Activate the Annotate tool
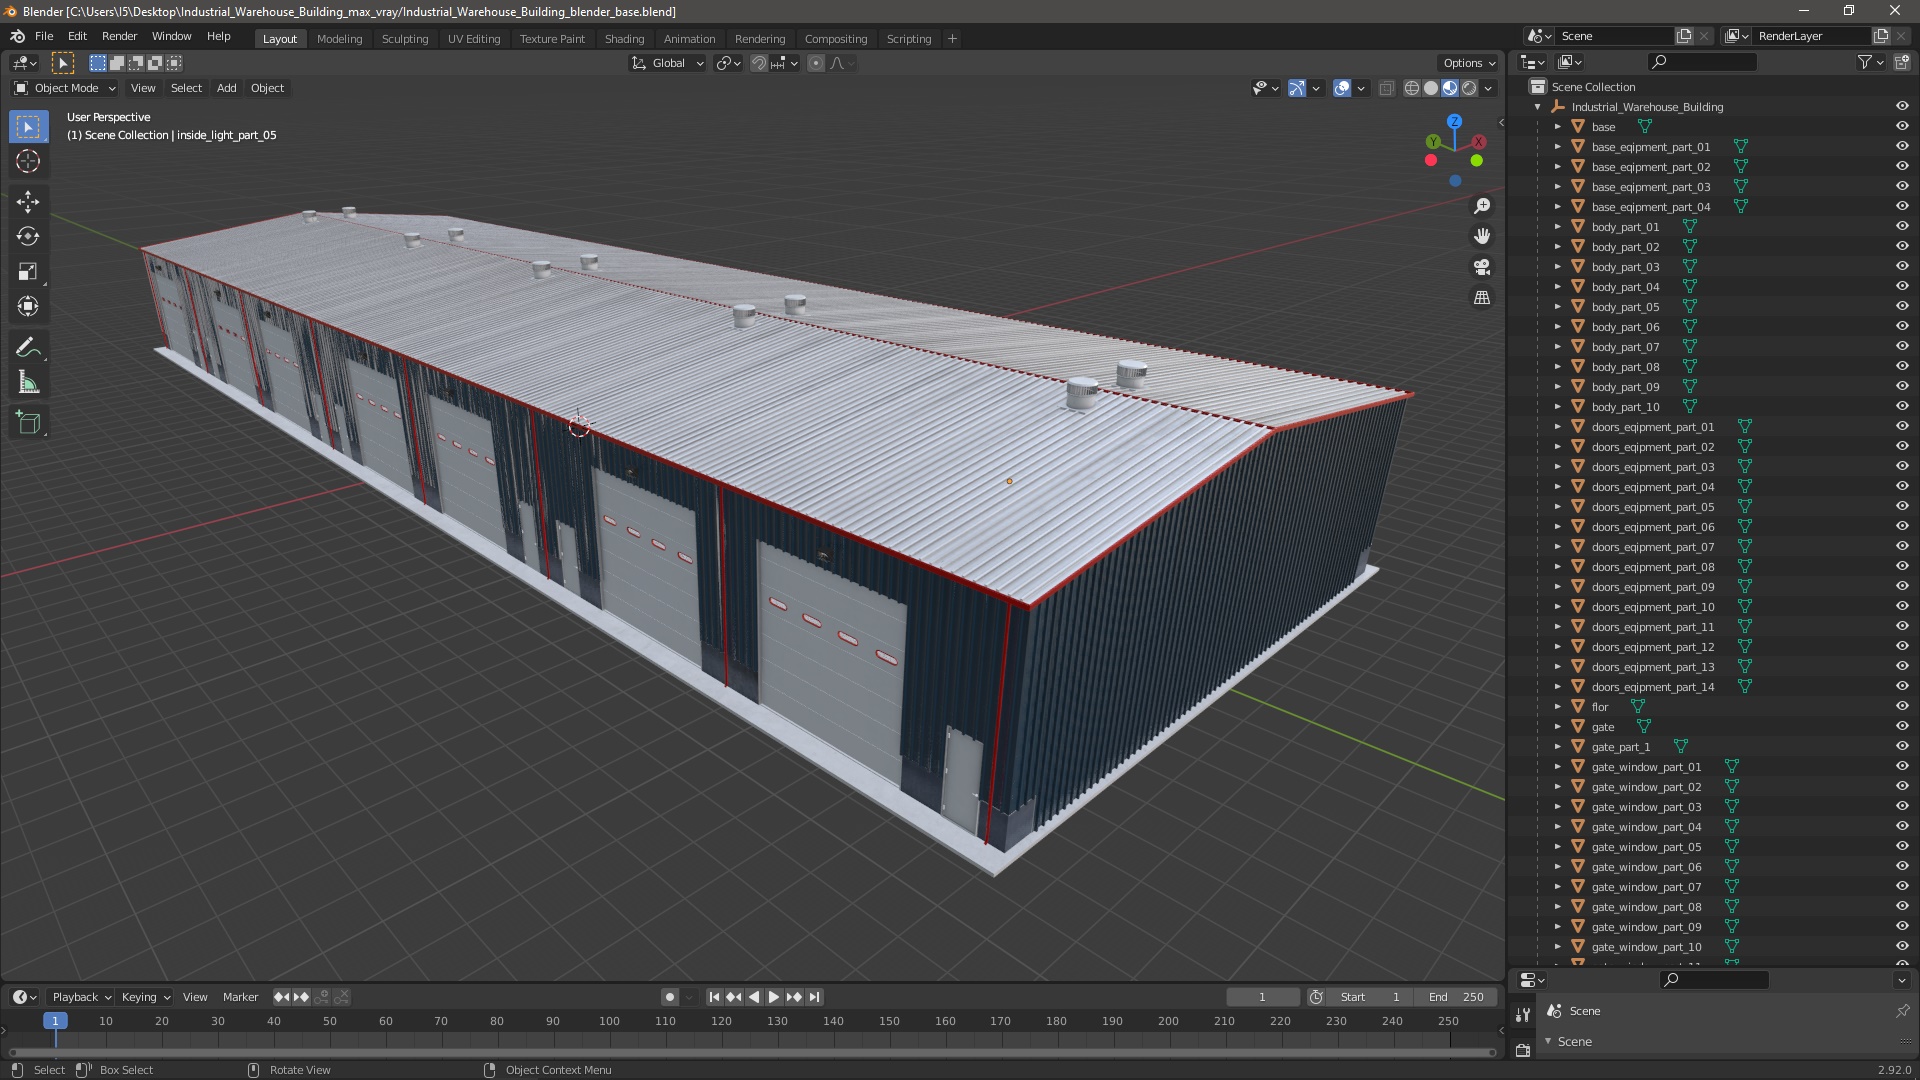This screenshot has height=1080, width=1920. tap(28, 347)
